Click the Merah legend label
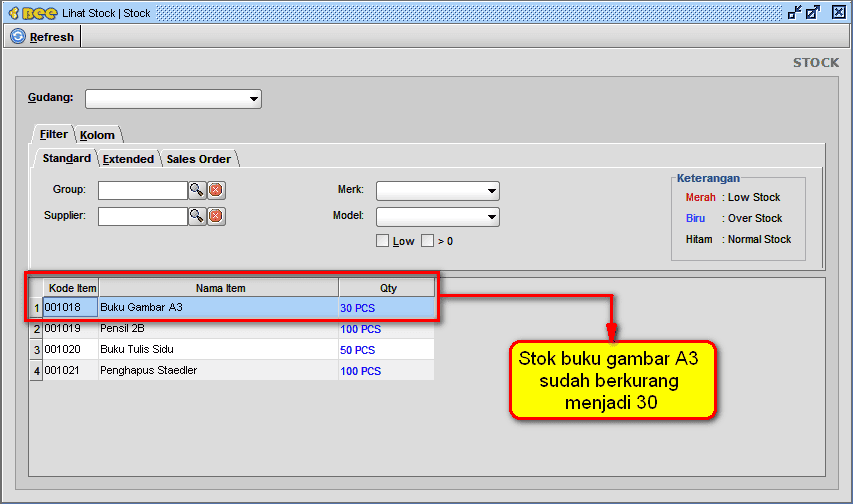Screen dimensions: 853x504 (700, 198)
